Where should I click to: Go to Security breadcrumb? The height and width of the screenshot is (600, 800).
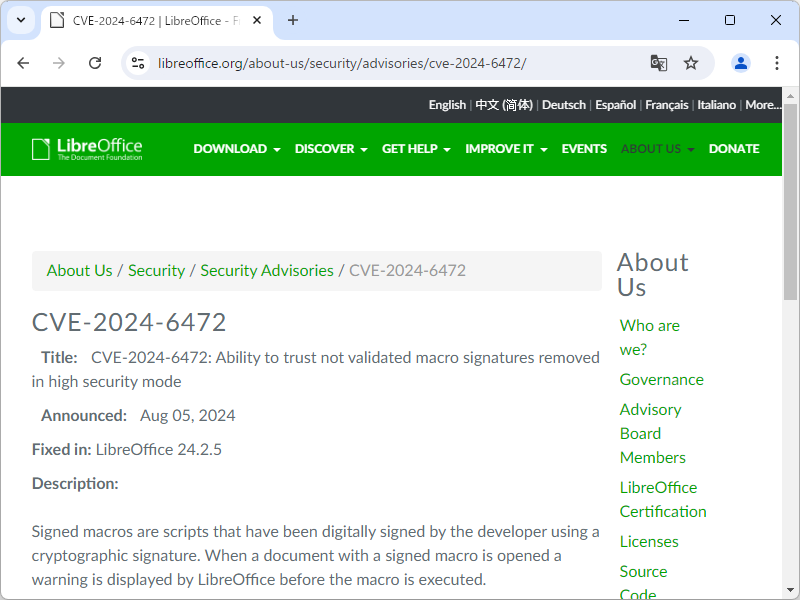156,270
